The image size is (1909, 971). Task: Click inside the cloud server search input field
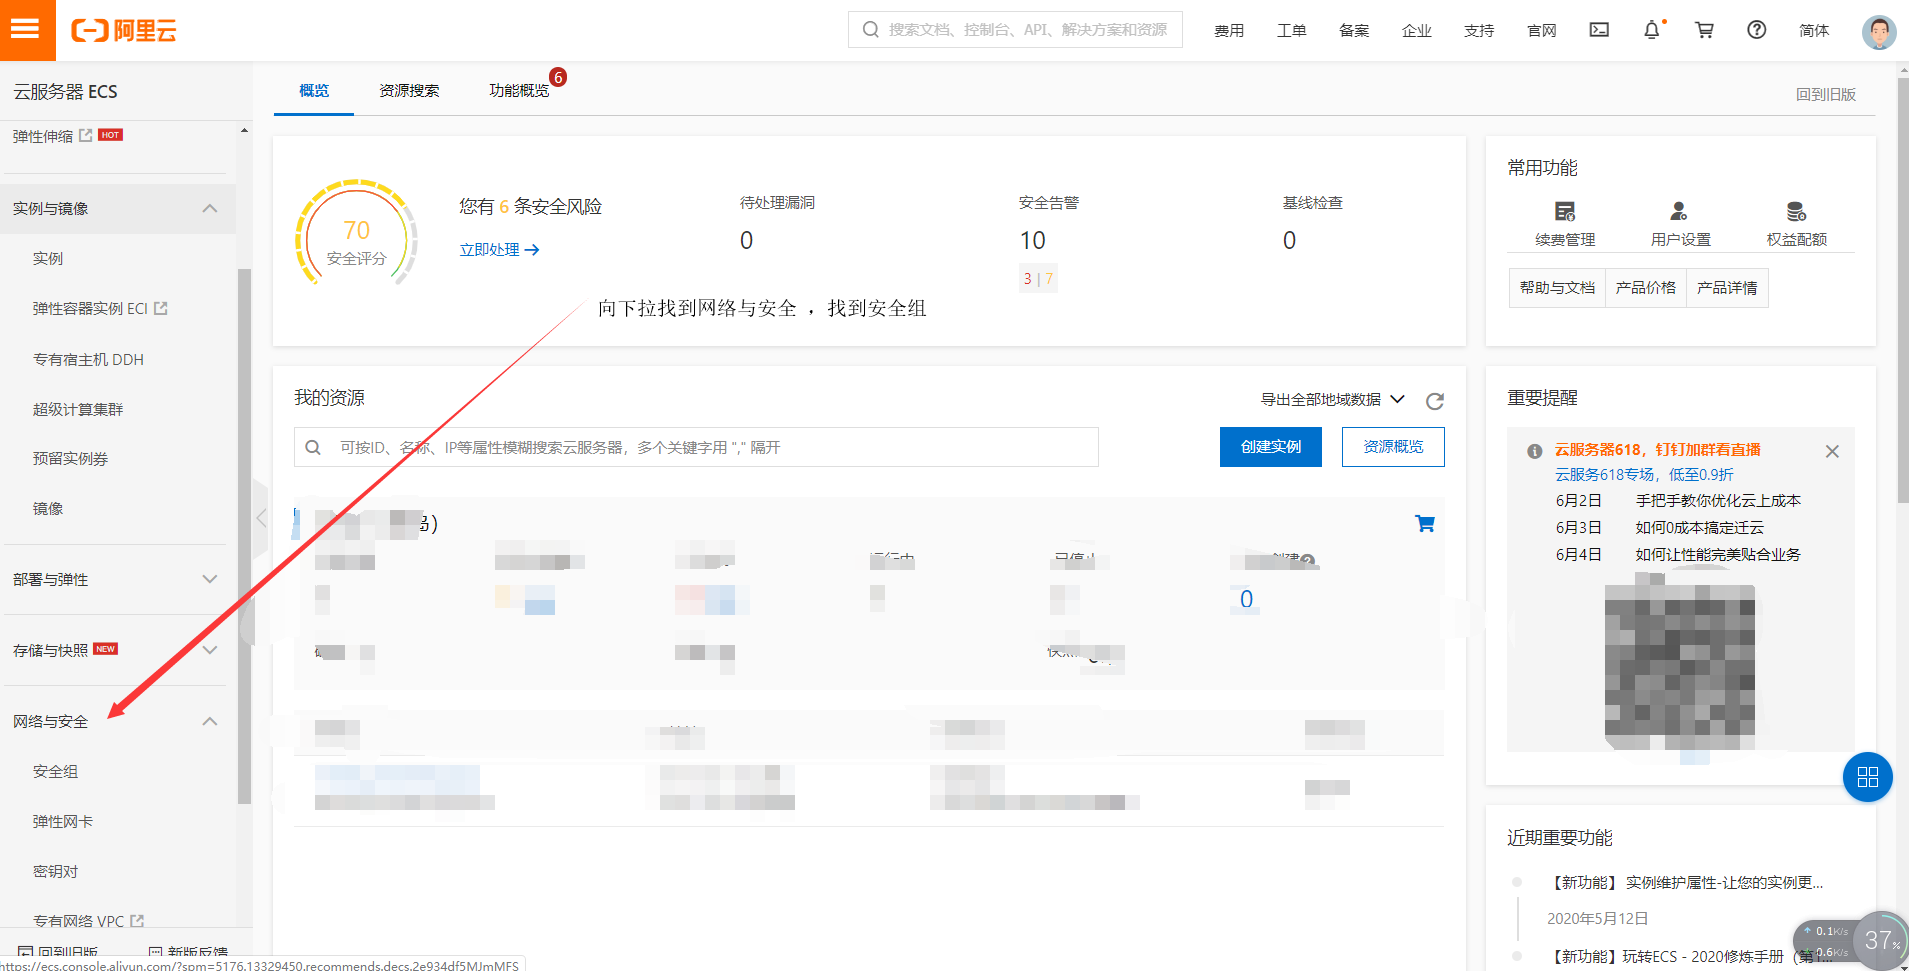tap(694, 447)
